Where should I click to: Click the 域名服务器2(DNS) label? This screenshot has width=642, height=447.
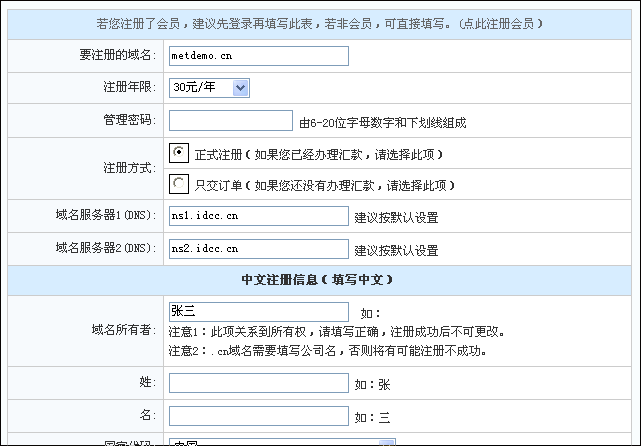point(105,248)
